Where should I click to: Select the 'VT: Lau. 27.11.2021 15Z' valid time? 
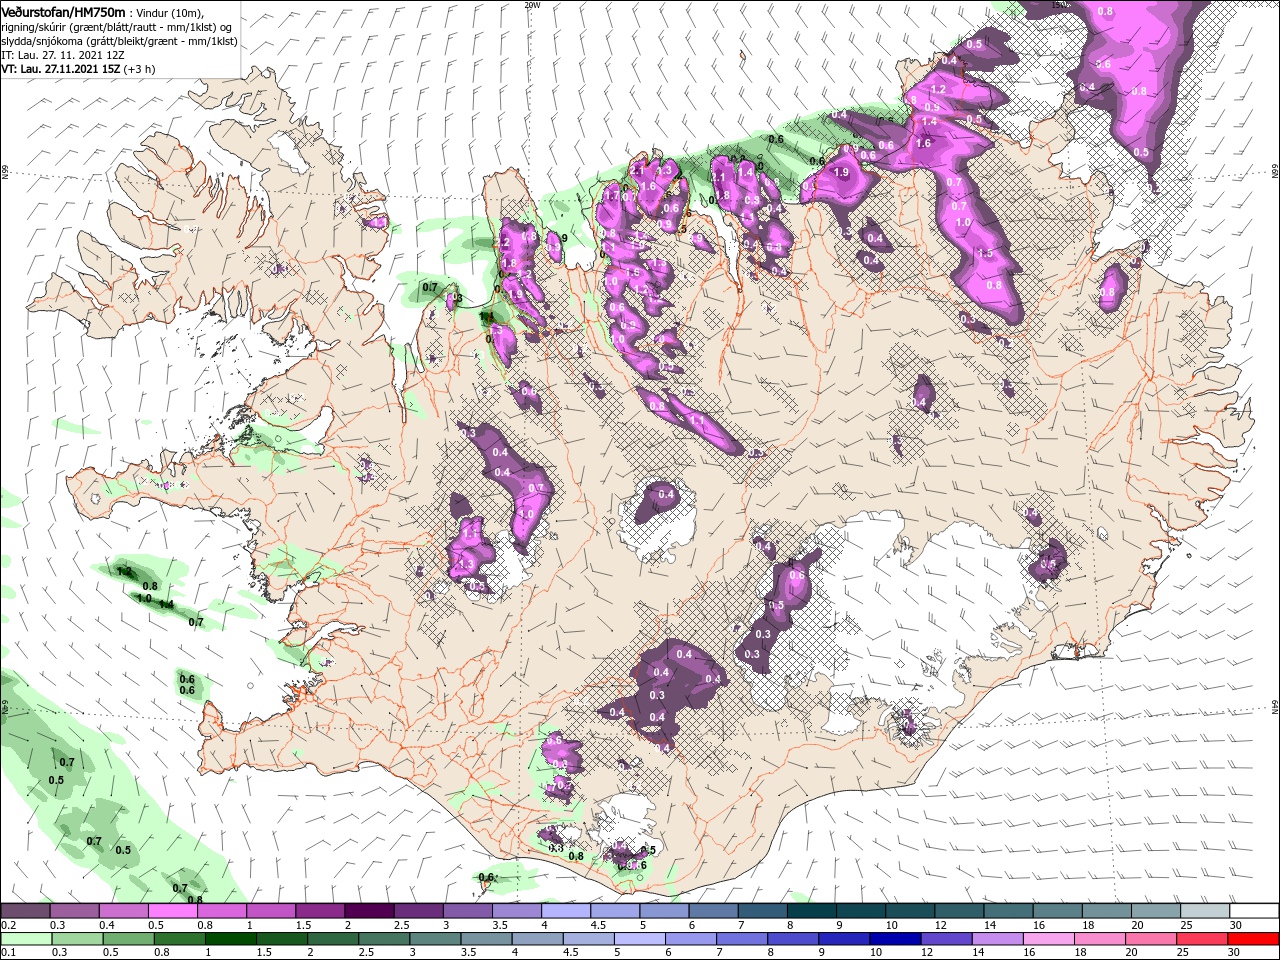click(61, 69)
